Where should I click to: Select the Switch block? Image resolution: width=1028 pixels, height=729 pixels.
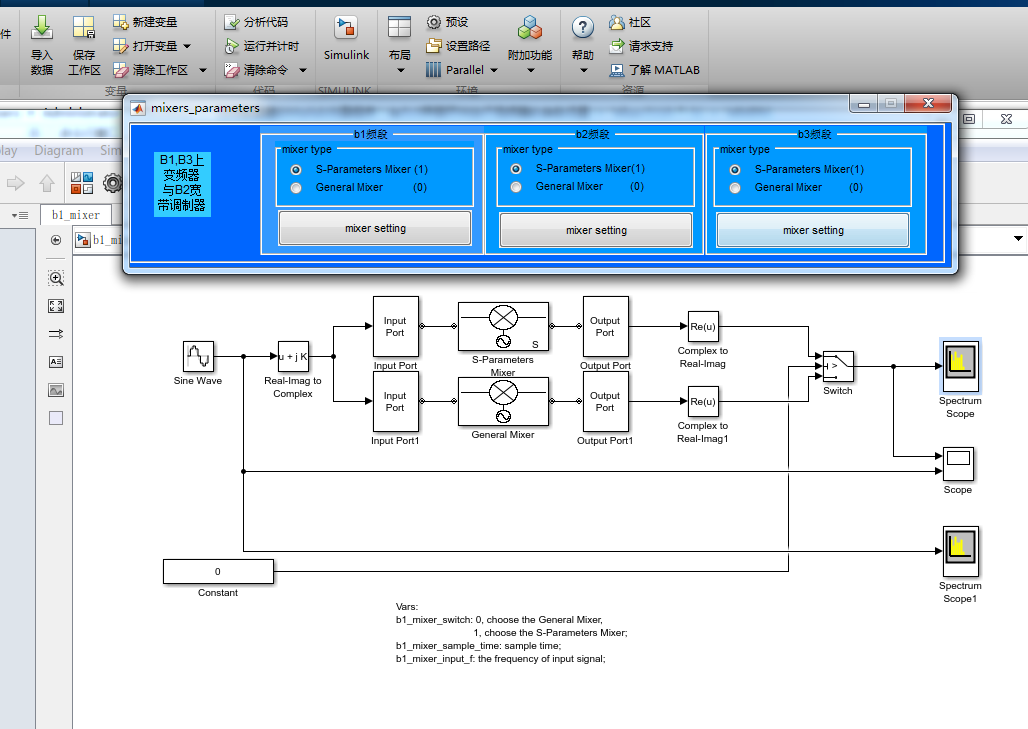(x=838, y=366)
